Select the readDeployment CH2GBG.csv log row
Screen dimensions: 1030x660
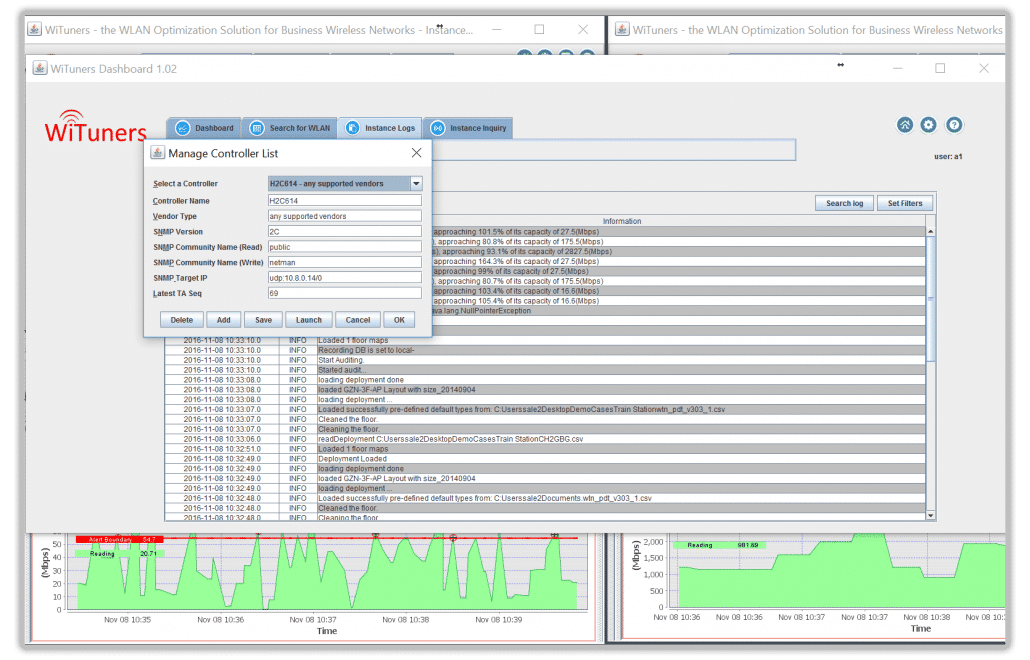tap(545, 439)
